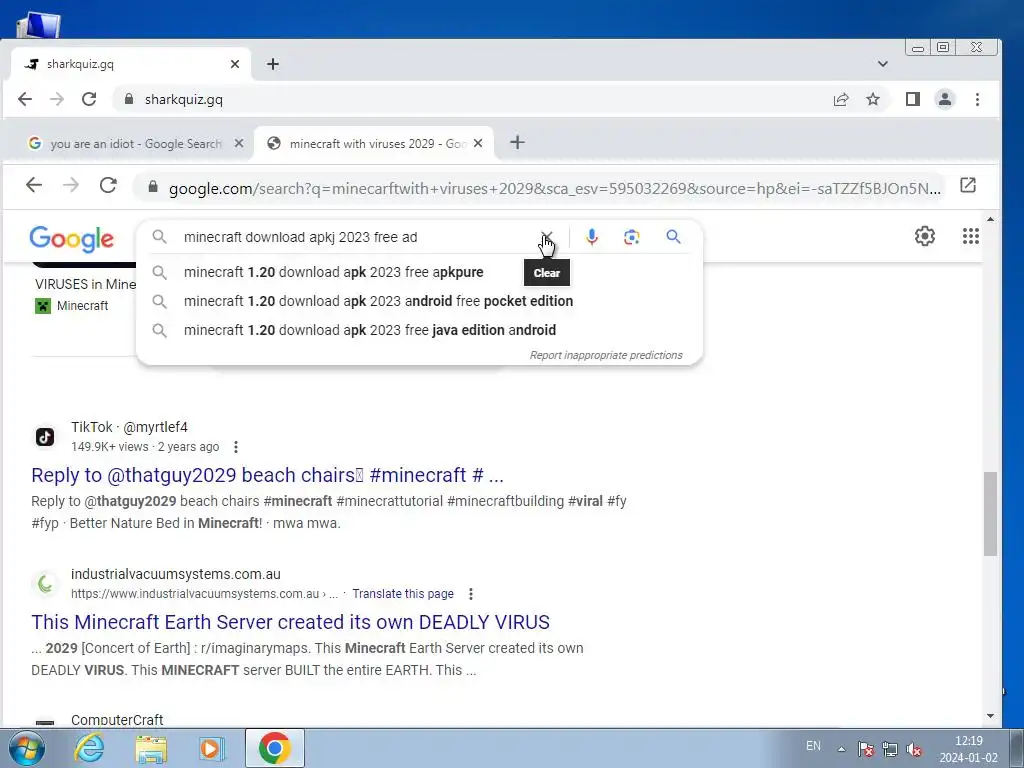Click page scrollbar up arrow

click(991, 219)
